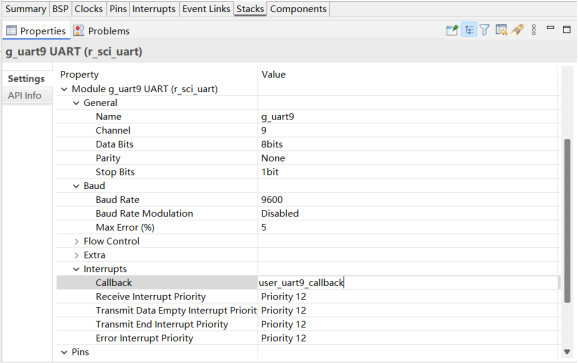Restore default values for properties

501,30
